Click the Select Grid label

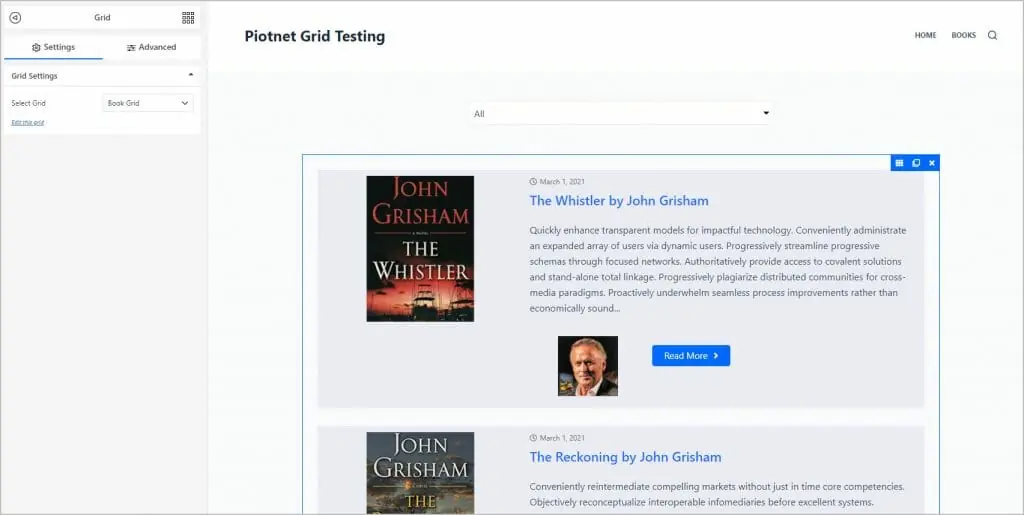(29, 103)
